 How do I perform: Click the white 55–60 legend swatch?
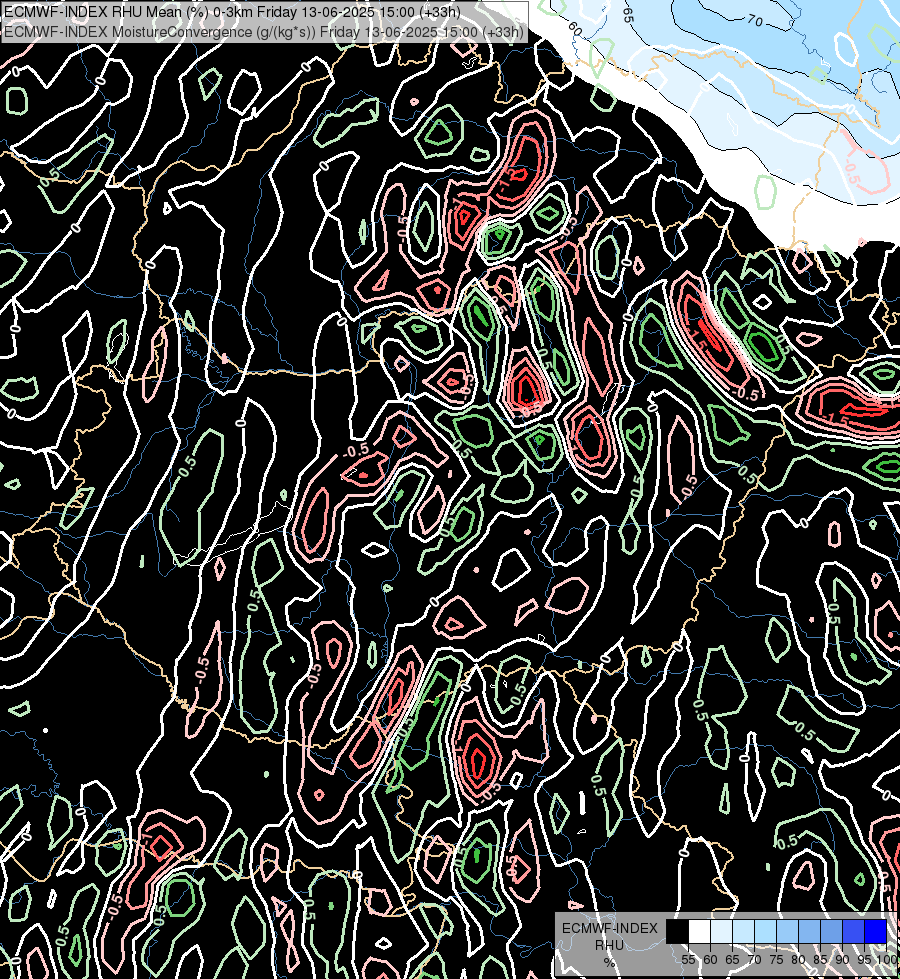[700, 931]
